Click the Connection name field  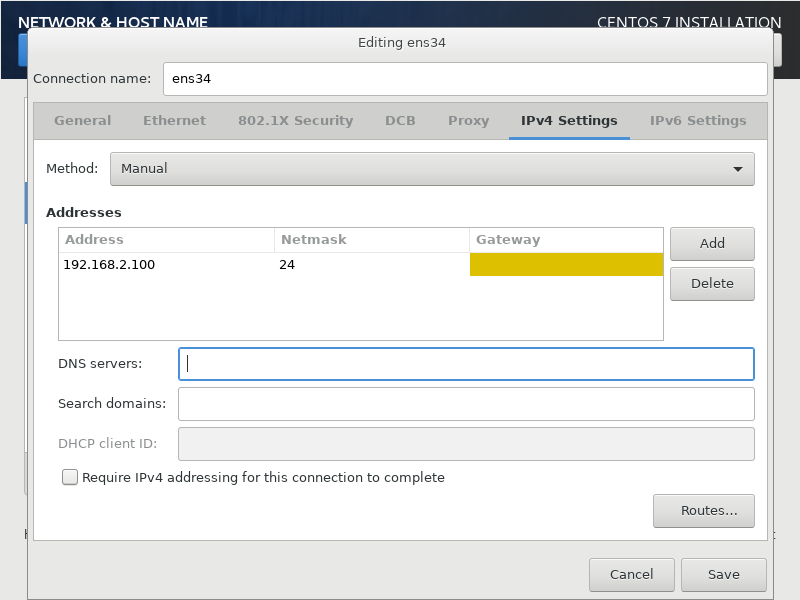465,79
